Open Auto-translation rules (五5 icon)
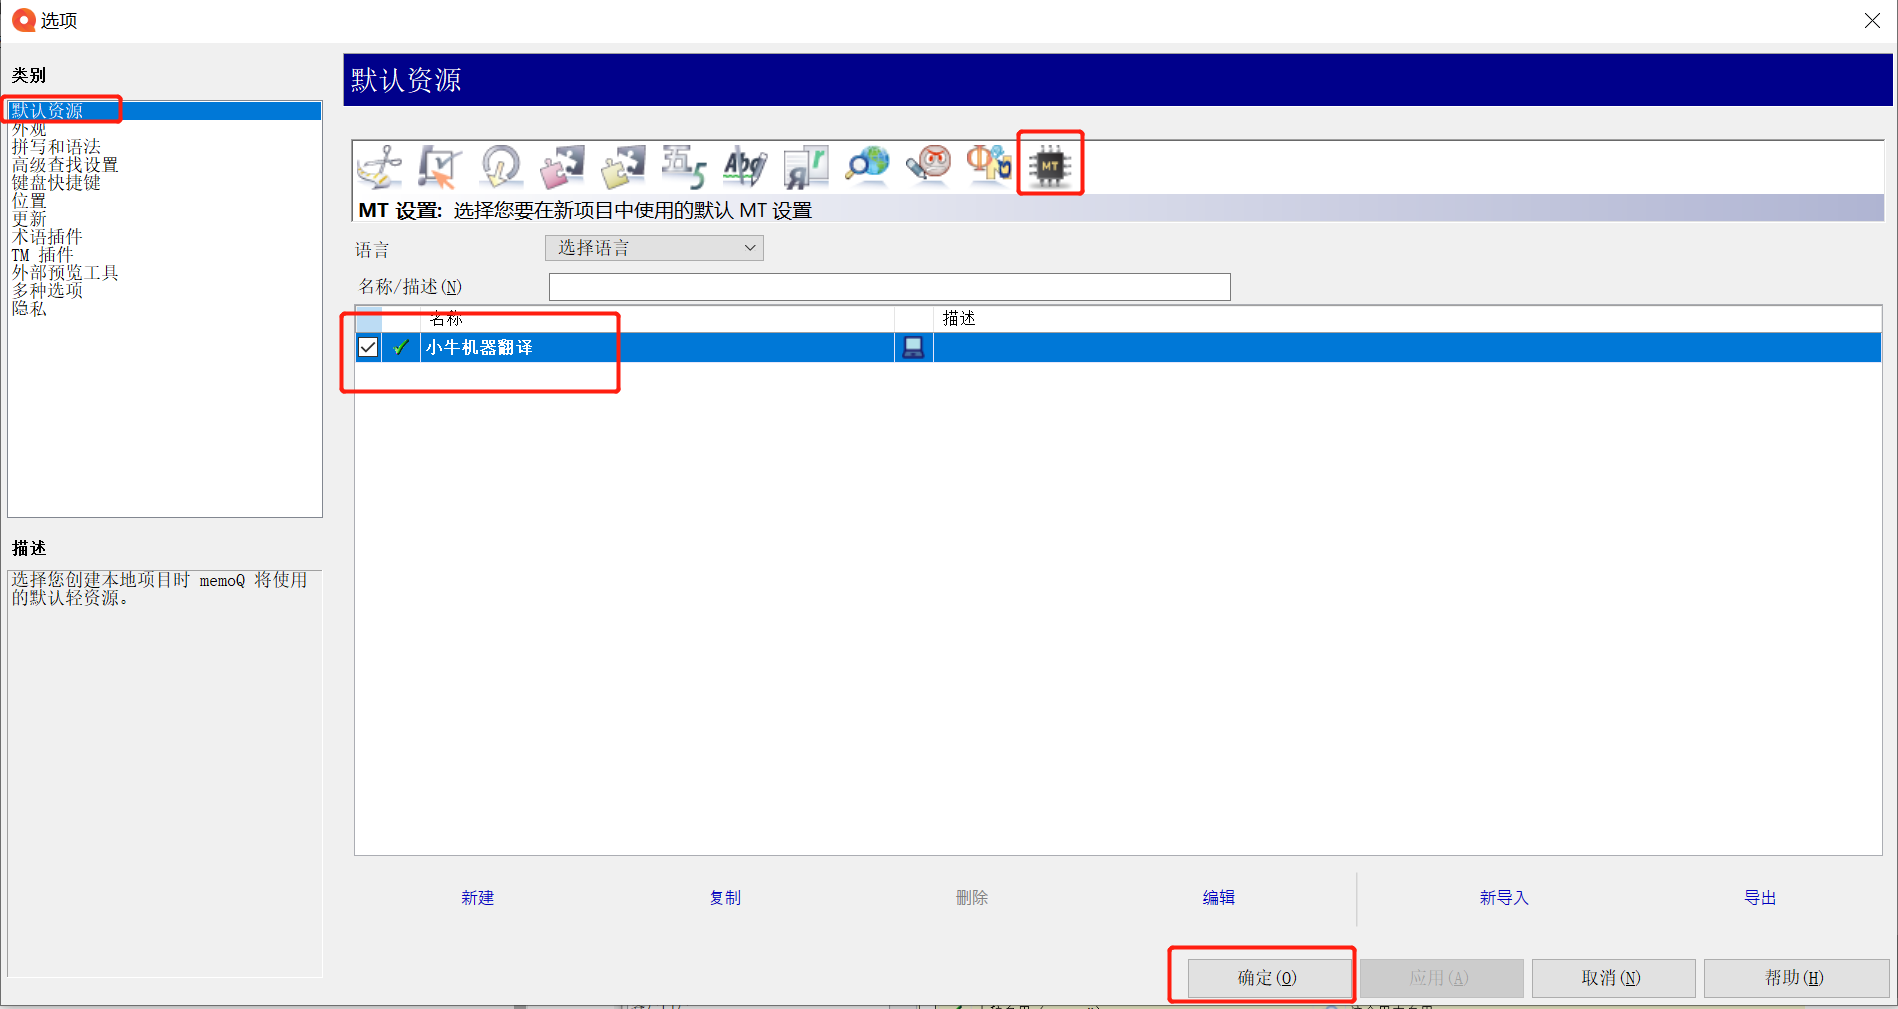1898x1009 pixels. click(684, 166)
